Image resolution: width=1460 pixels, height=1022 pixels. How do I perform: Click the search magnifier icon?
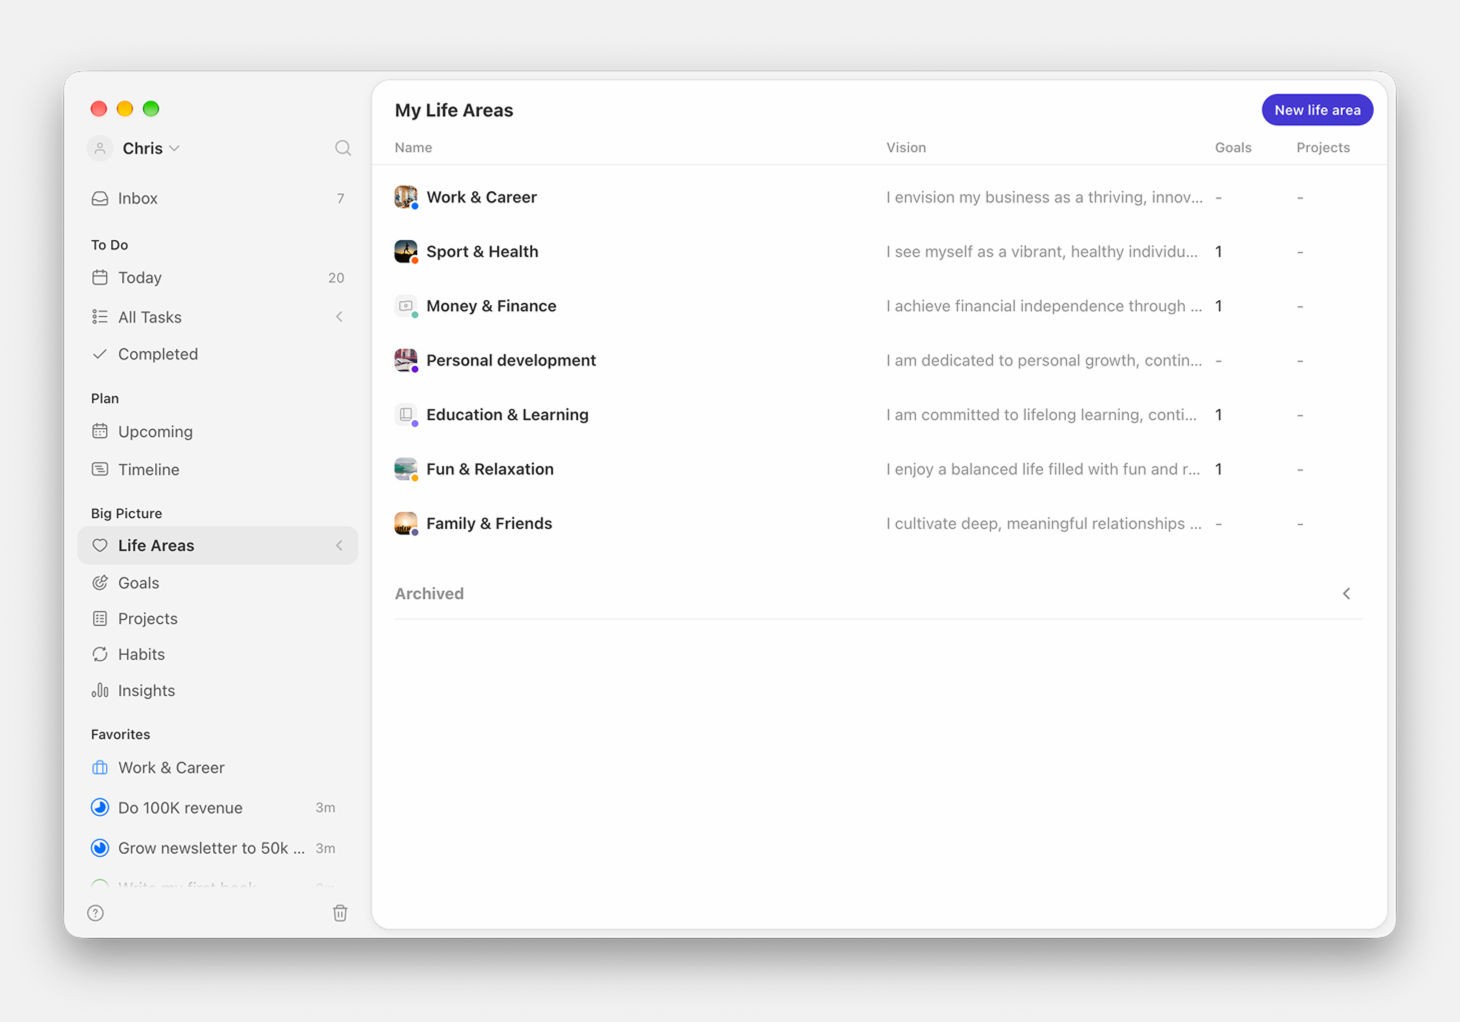343,148
